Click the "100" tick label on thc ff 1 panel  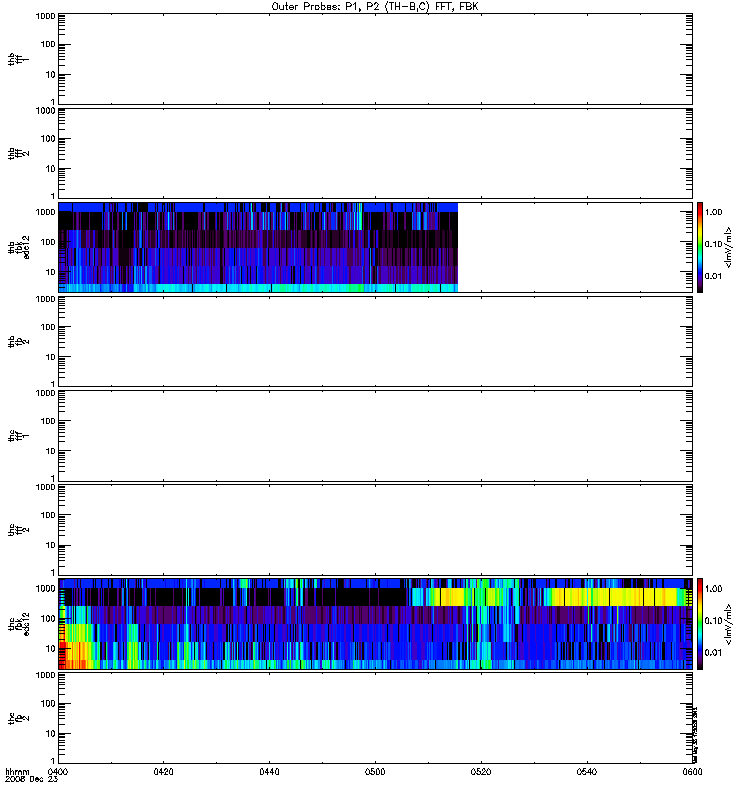click(48, 421)
